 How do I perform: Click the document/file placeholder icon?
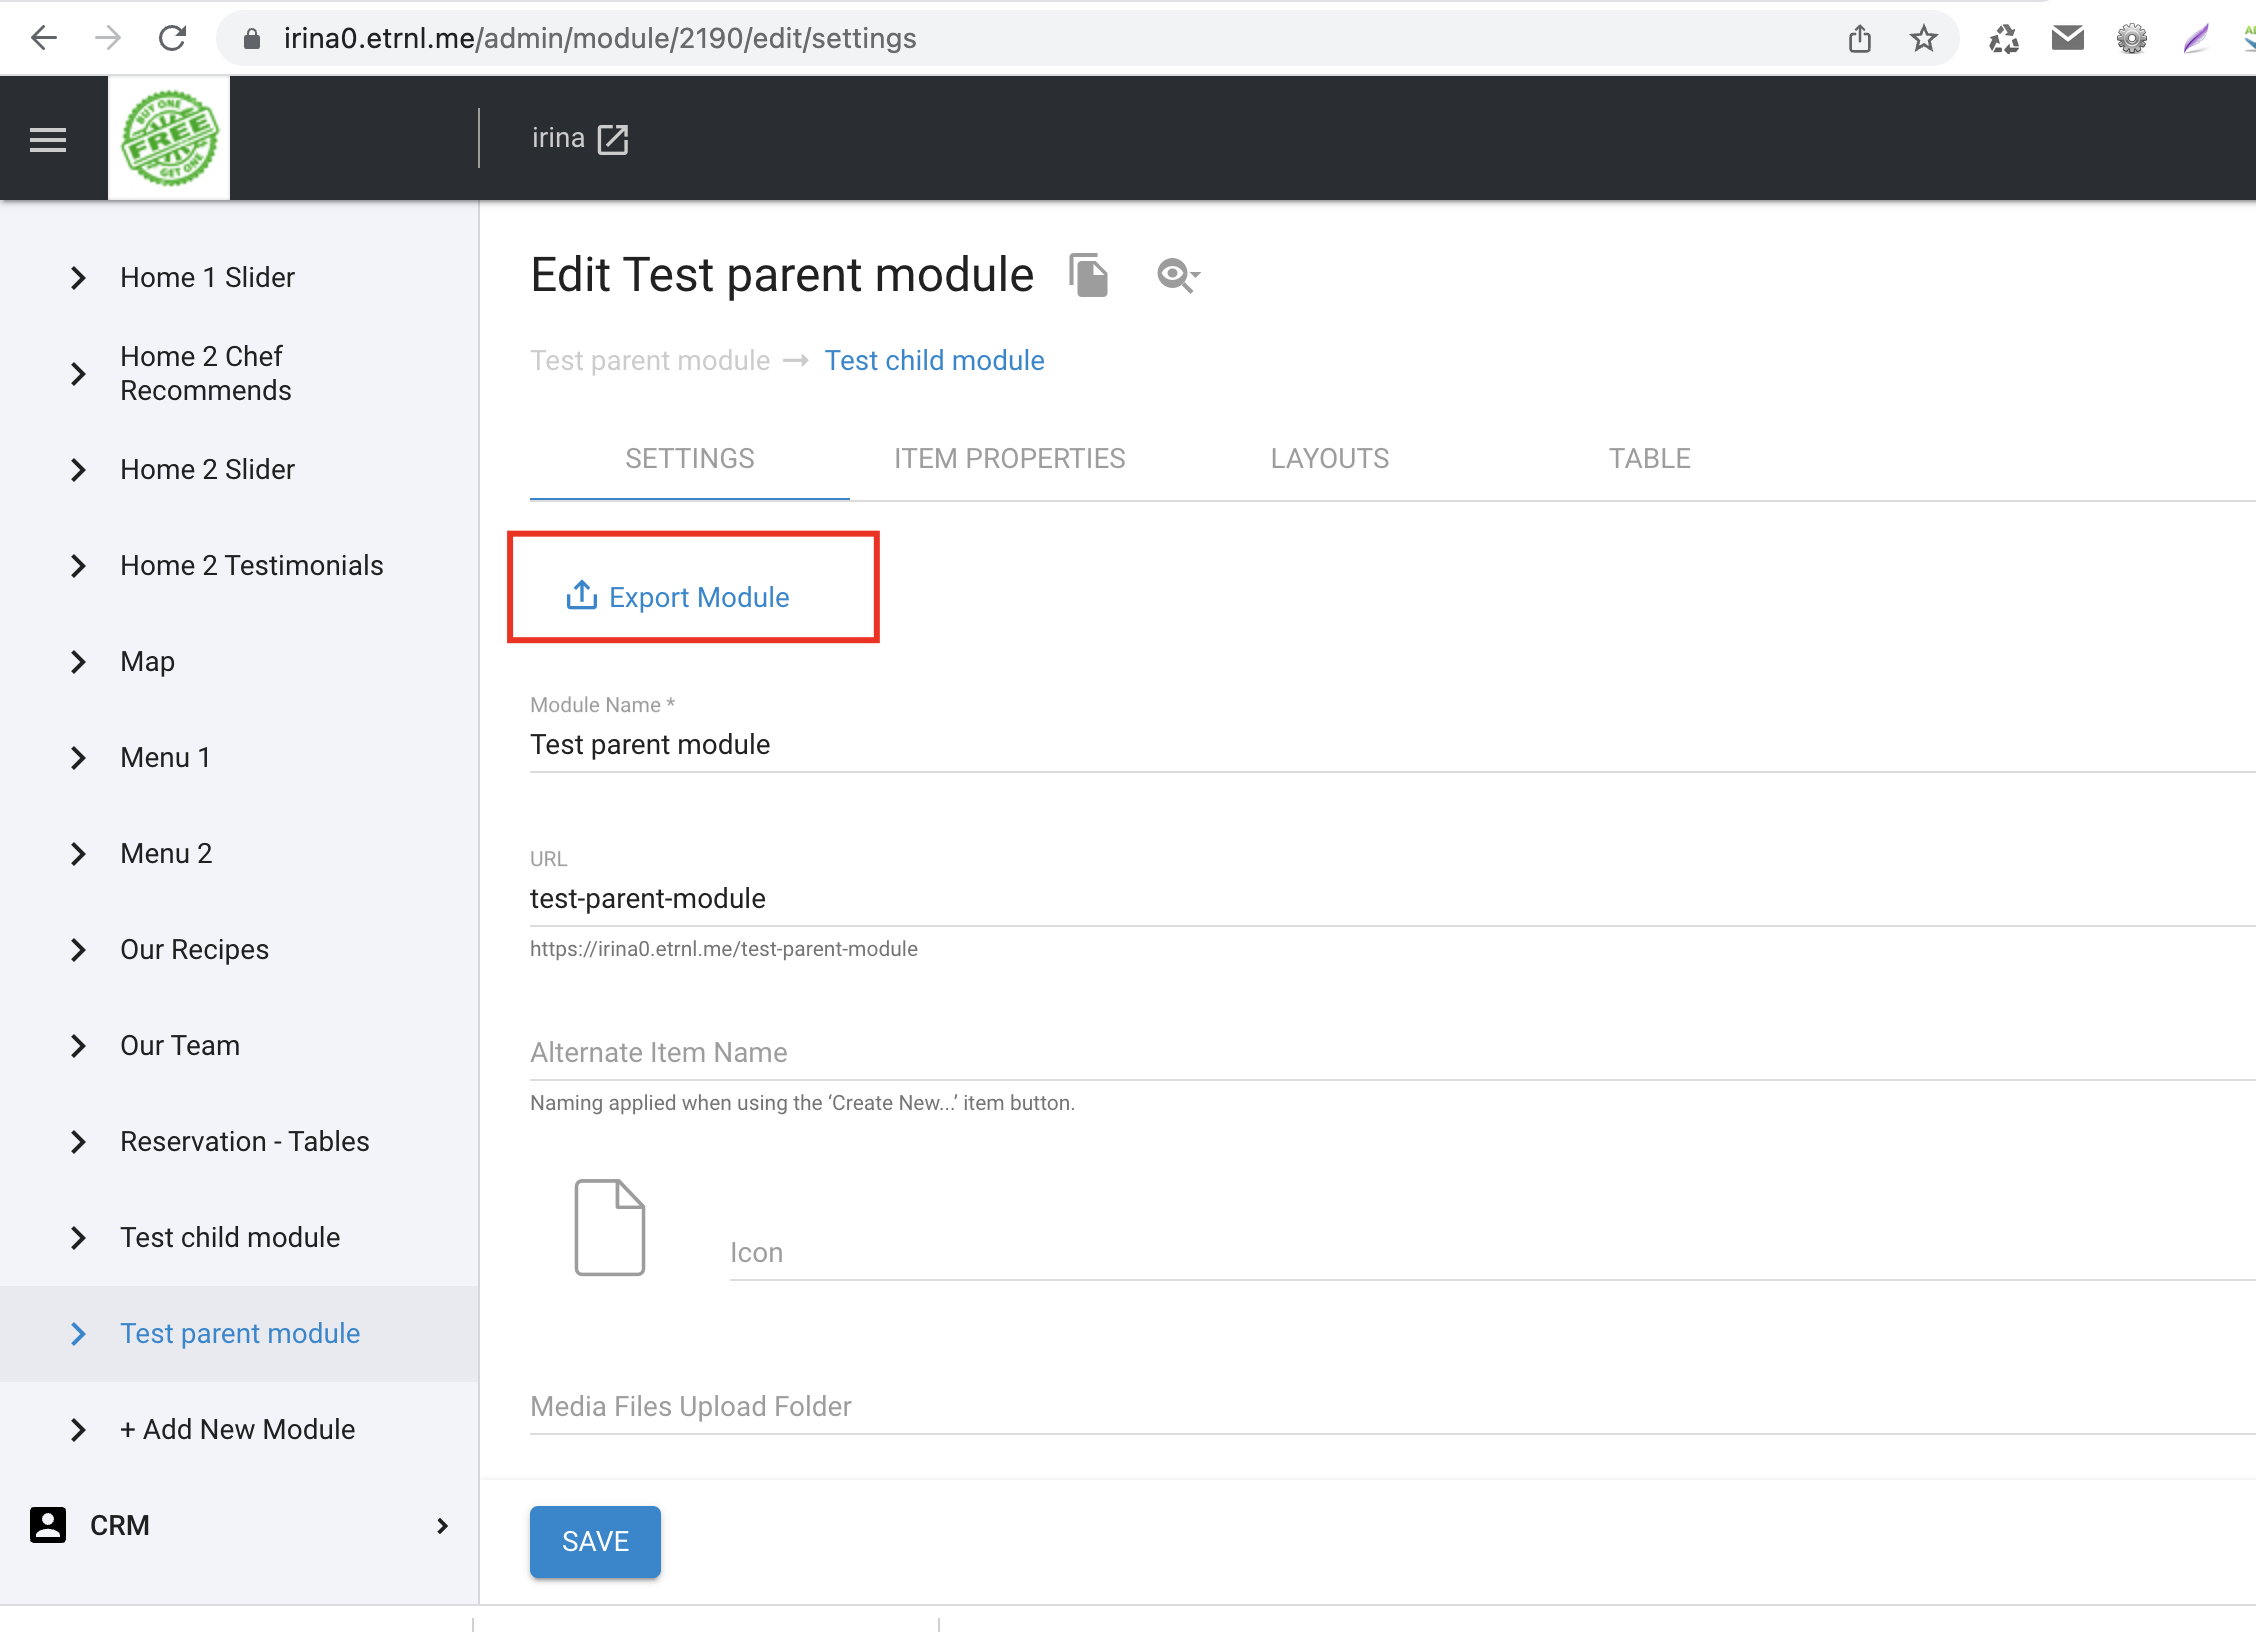608,1228
